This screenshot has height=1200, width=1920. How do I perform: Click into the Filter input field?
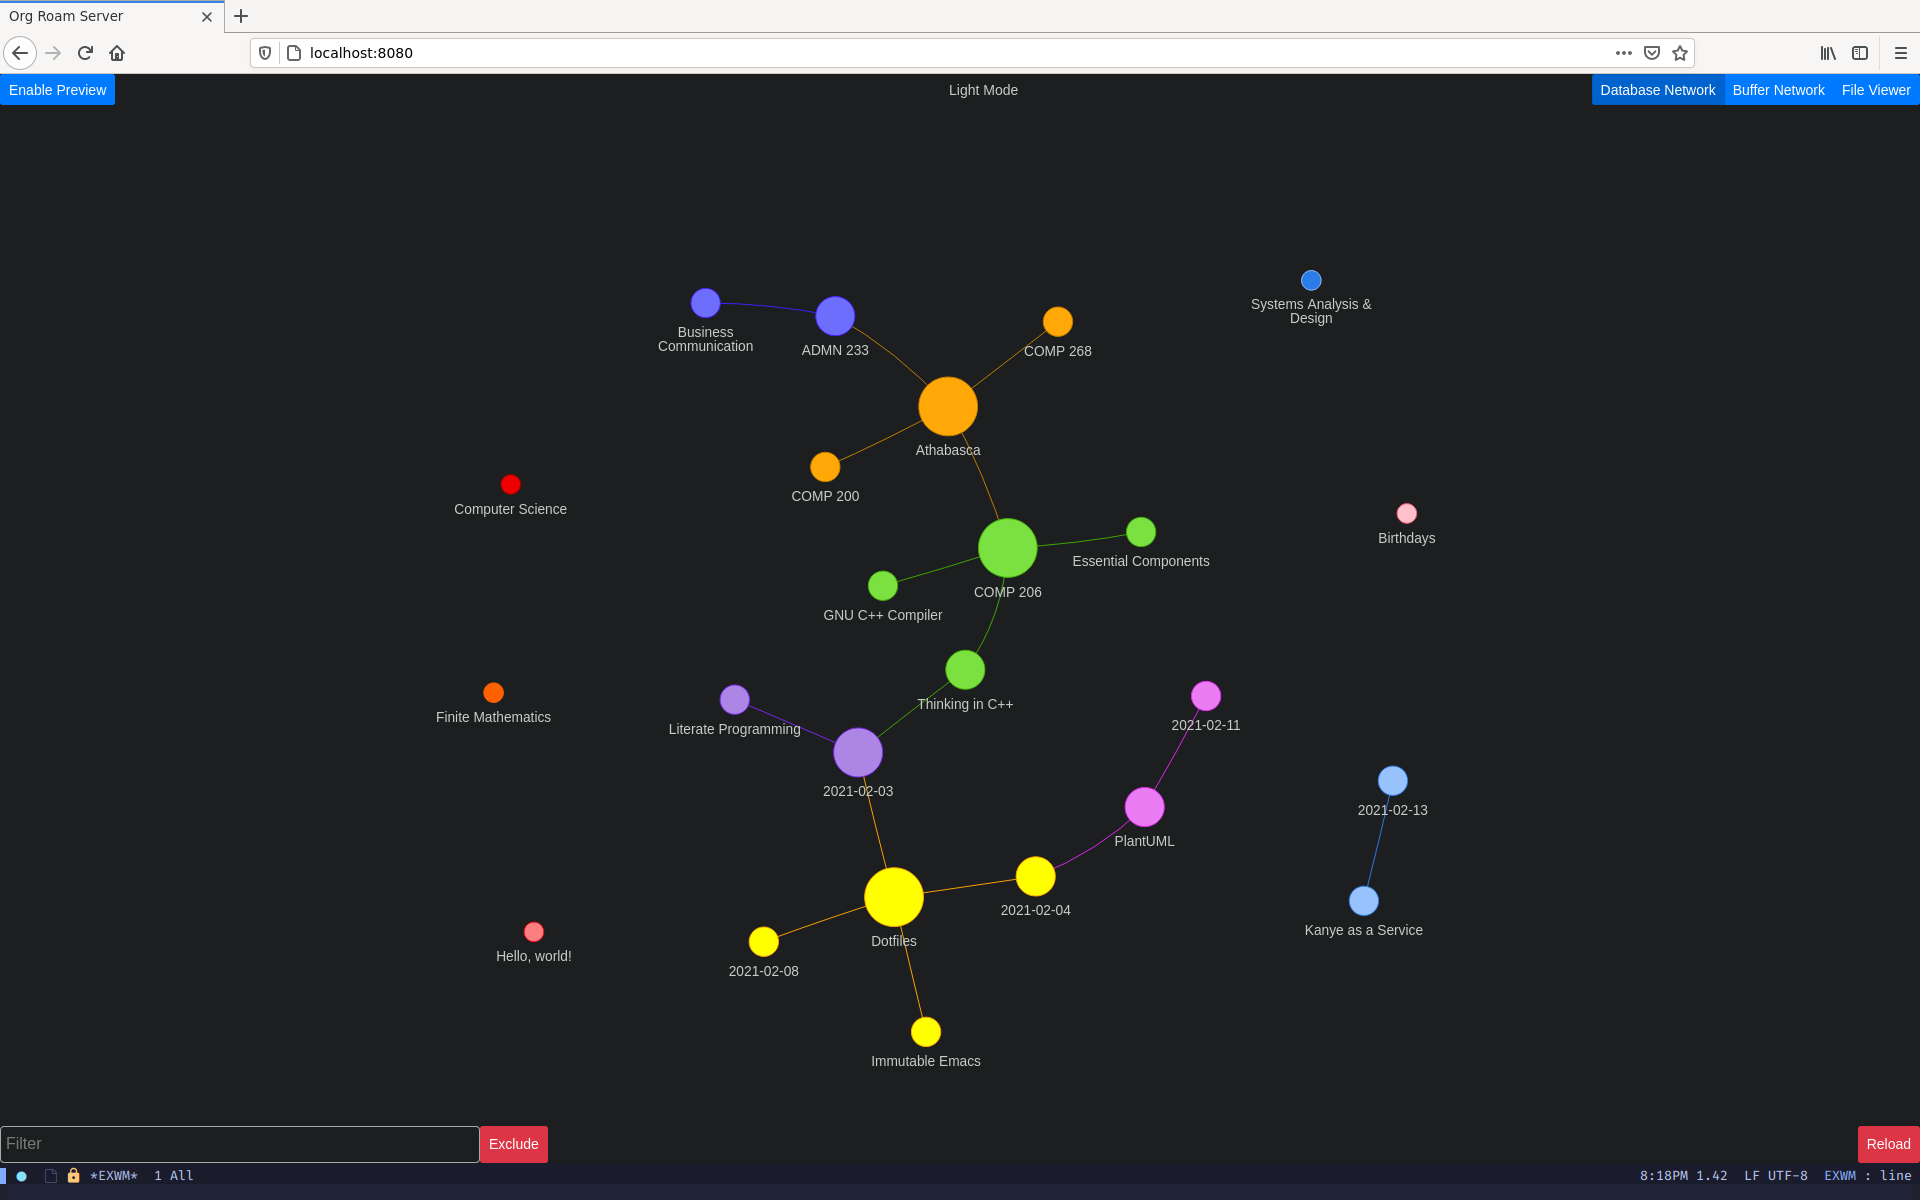pyautogui.click(x=238, y=1143)
